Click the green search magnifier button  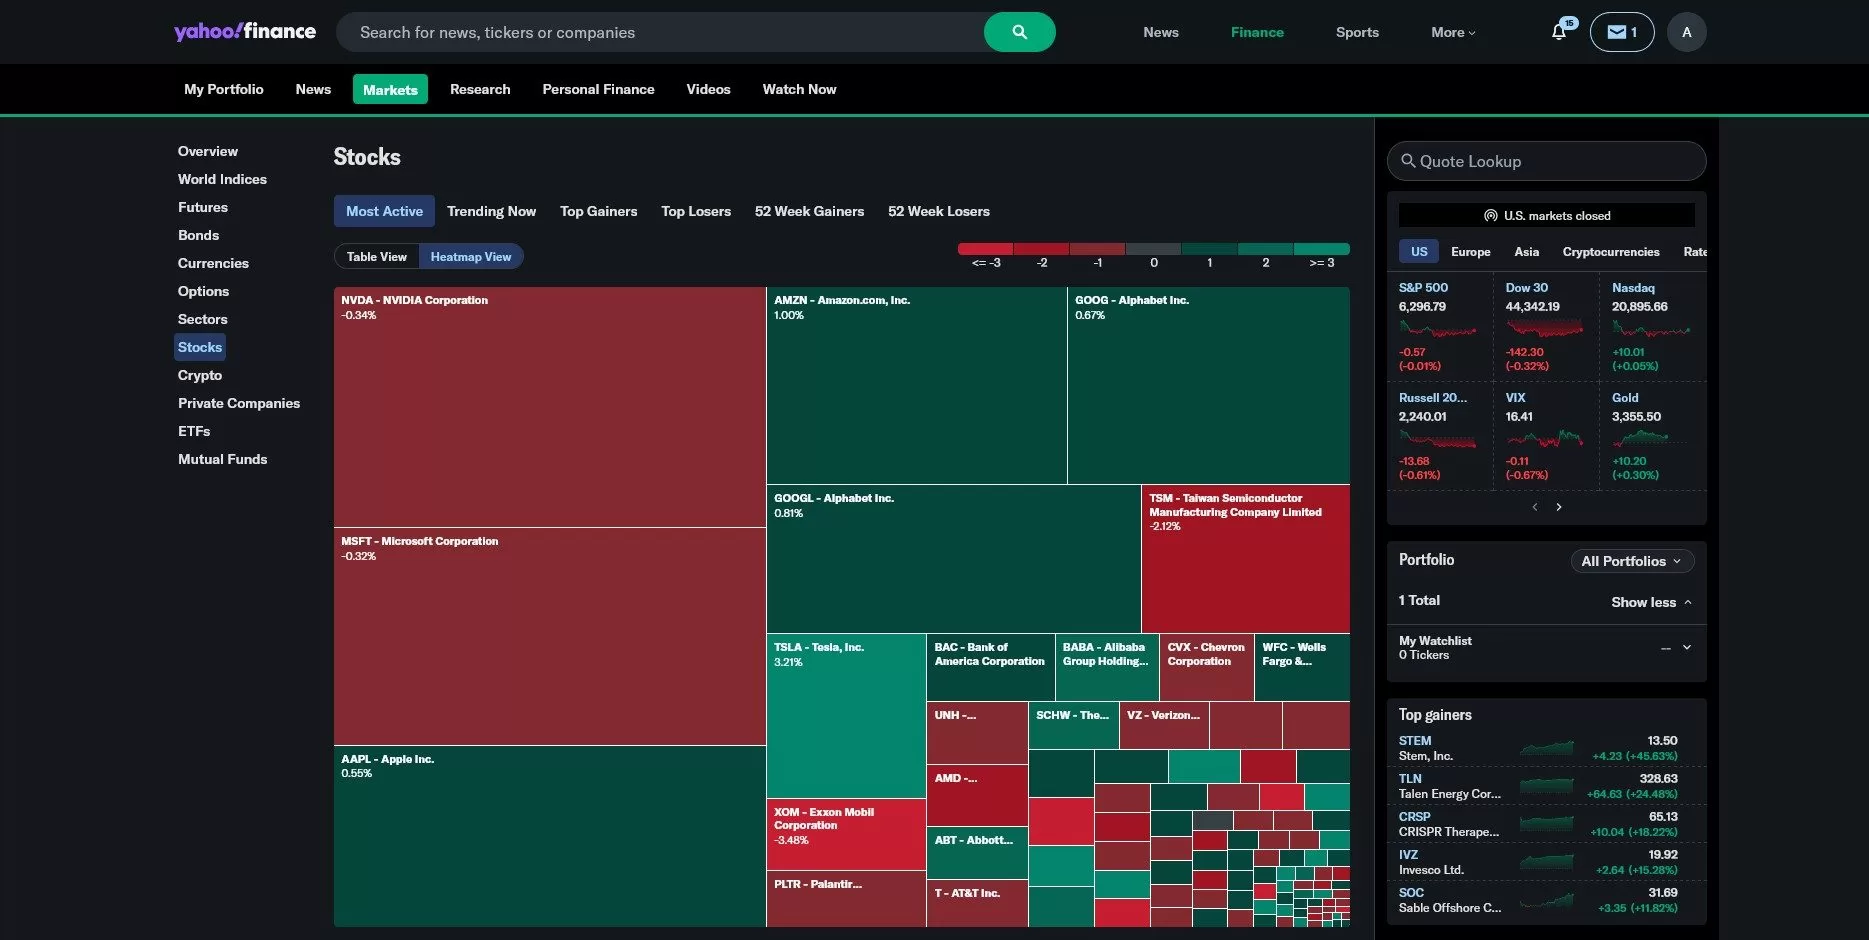pyautogui.click(x=1019, y=32)
